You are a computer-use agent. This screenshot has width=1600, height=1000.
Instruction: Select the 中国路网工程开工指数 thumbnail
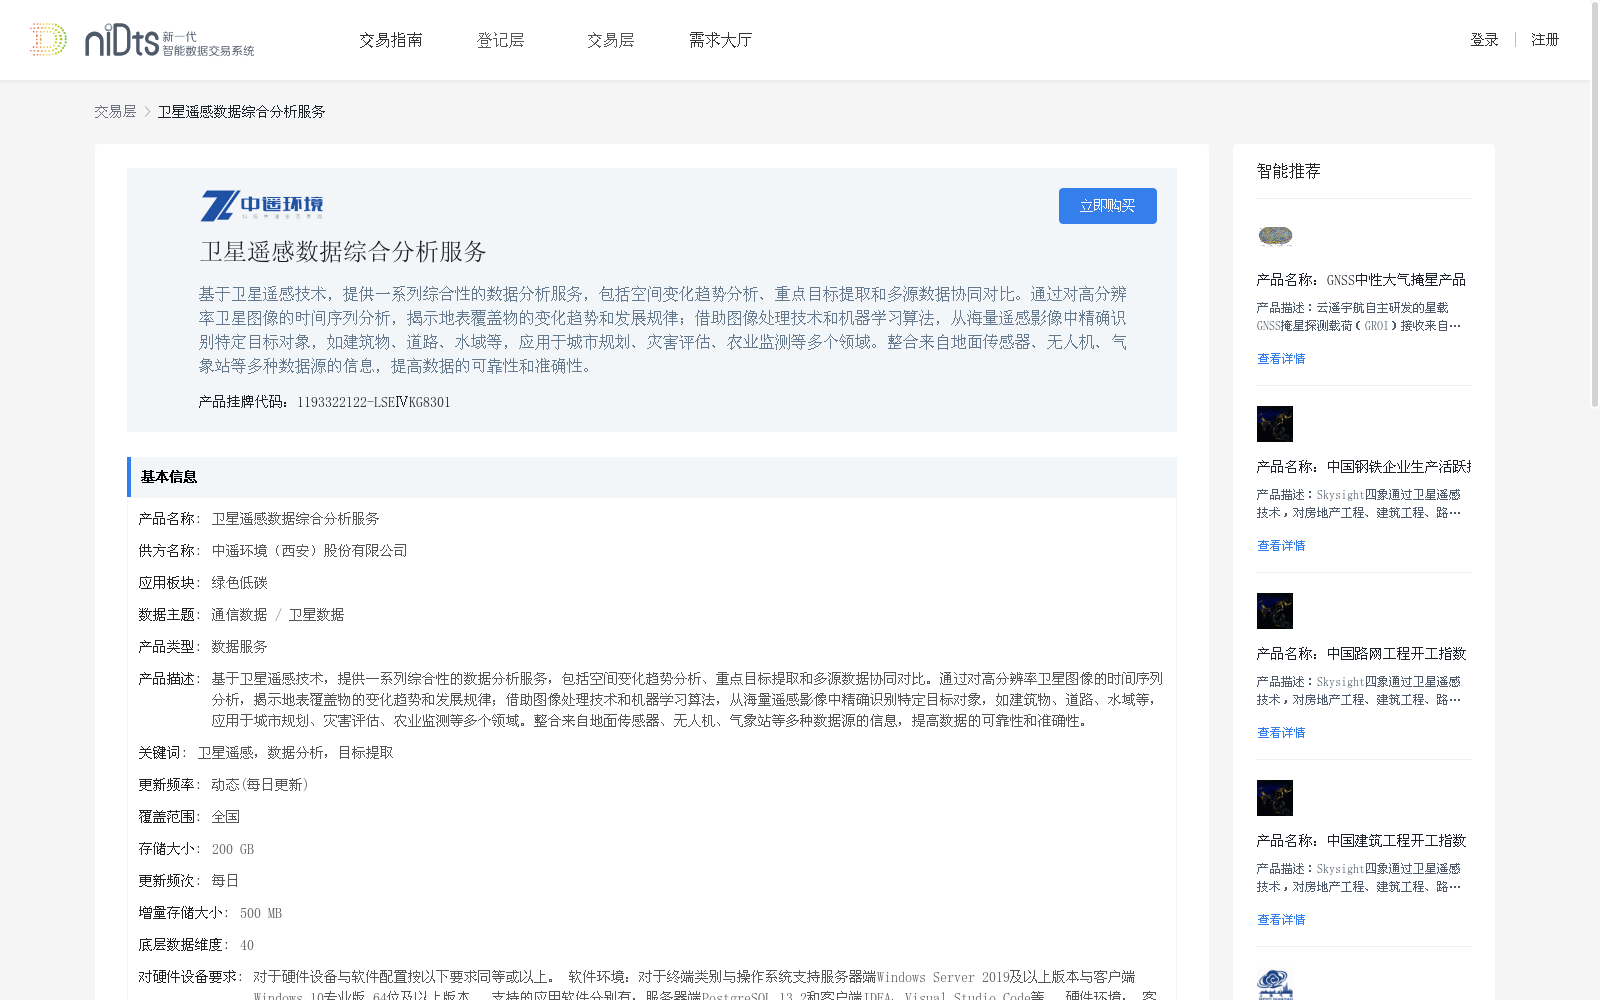[x=1275, y=611]
